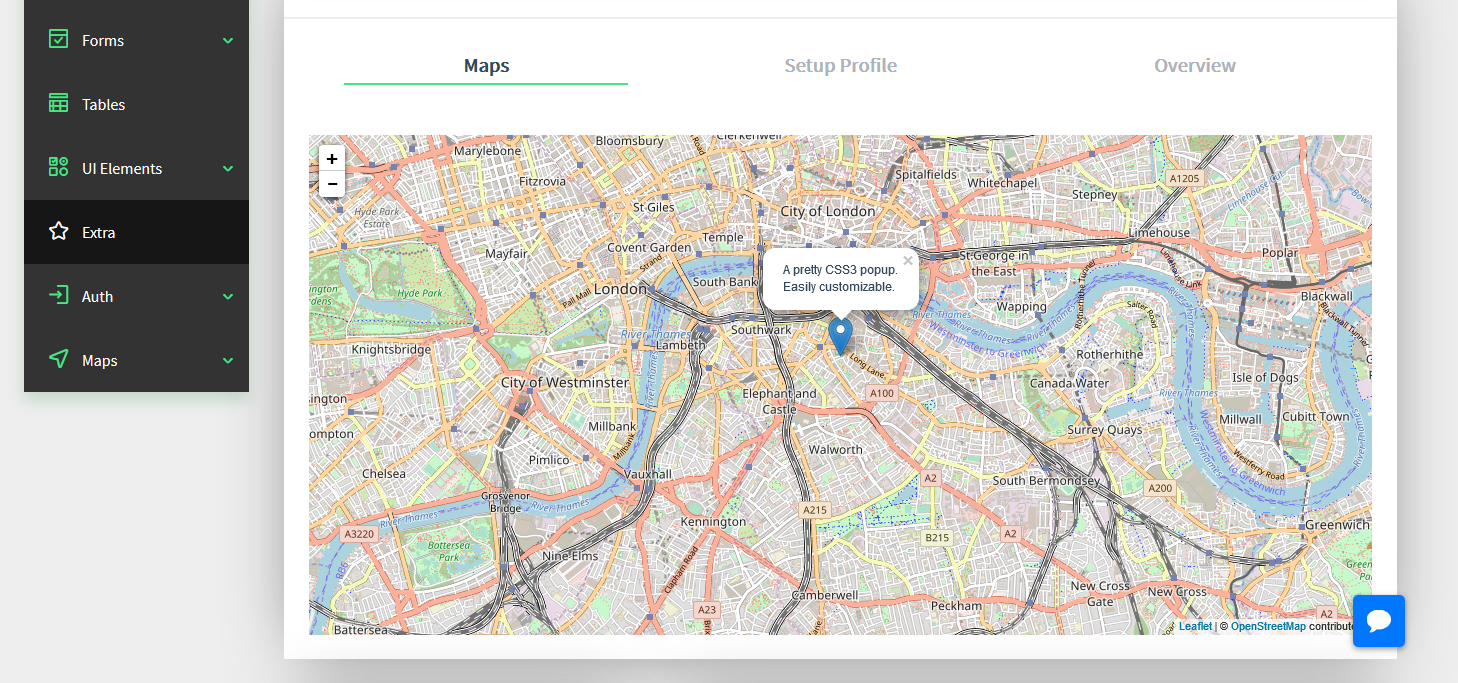
Task: Click the 'Kennington' map label
Action: (x=713, y=522)
